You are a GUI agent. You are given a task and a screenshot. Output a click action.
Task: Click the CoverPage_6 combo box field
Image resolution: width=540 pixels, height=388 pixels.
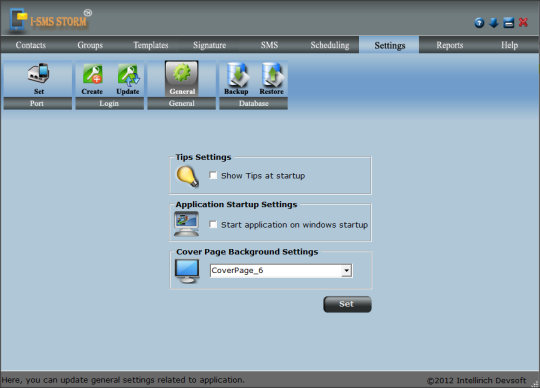pyautogui.click(x=281, y=271)
